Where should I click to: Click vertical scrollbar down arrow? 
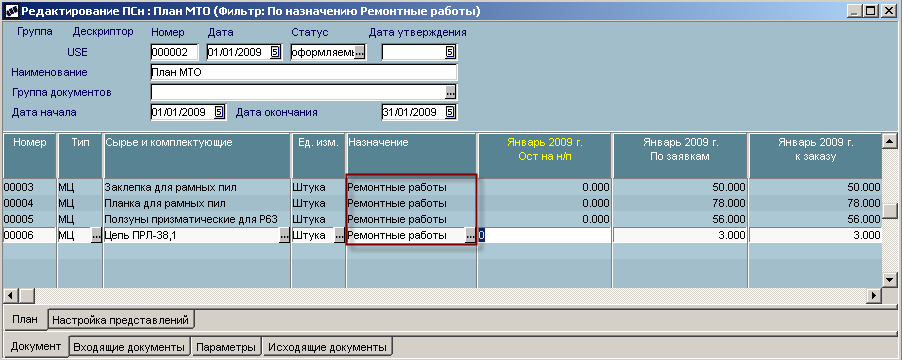point(890,279)
